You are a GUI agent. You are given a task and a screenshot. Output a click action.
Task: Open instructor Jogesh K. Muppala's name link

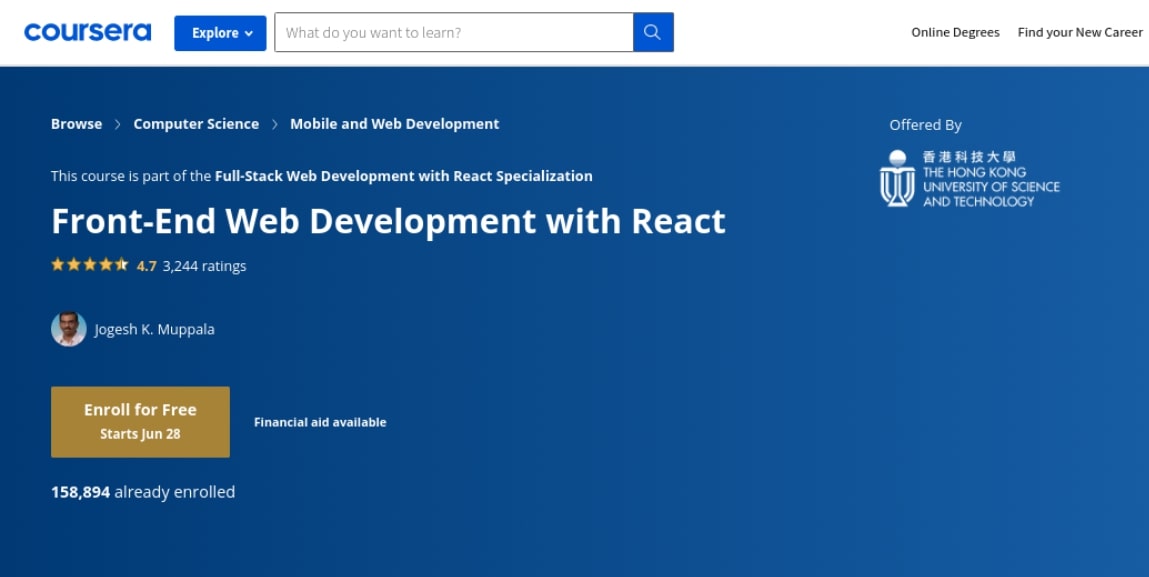(154, 329)
